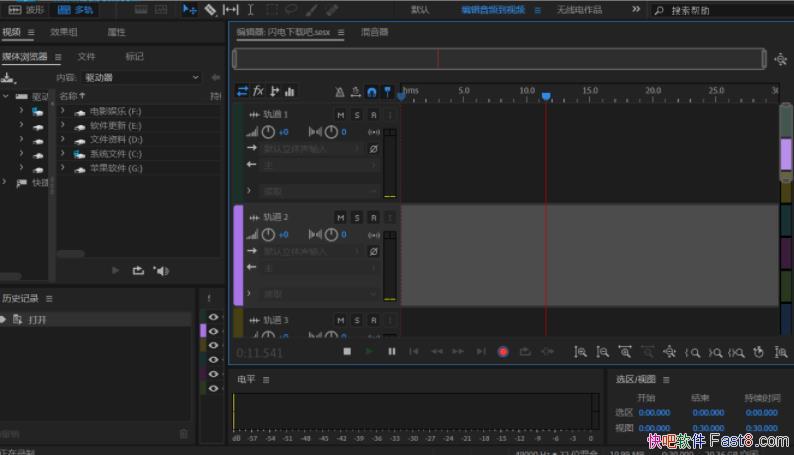Select the Move tool in top toolbar
794x455 pixels.
pyautogui.click(x=189, y=9)
